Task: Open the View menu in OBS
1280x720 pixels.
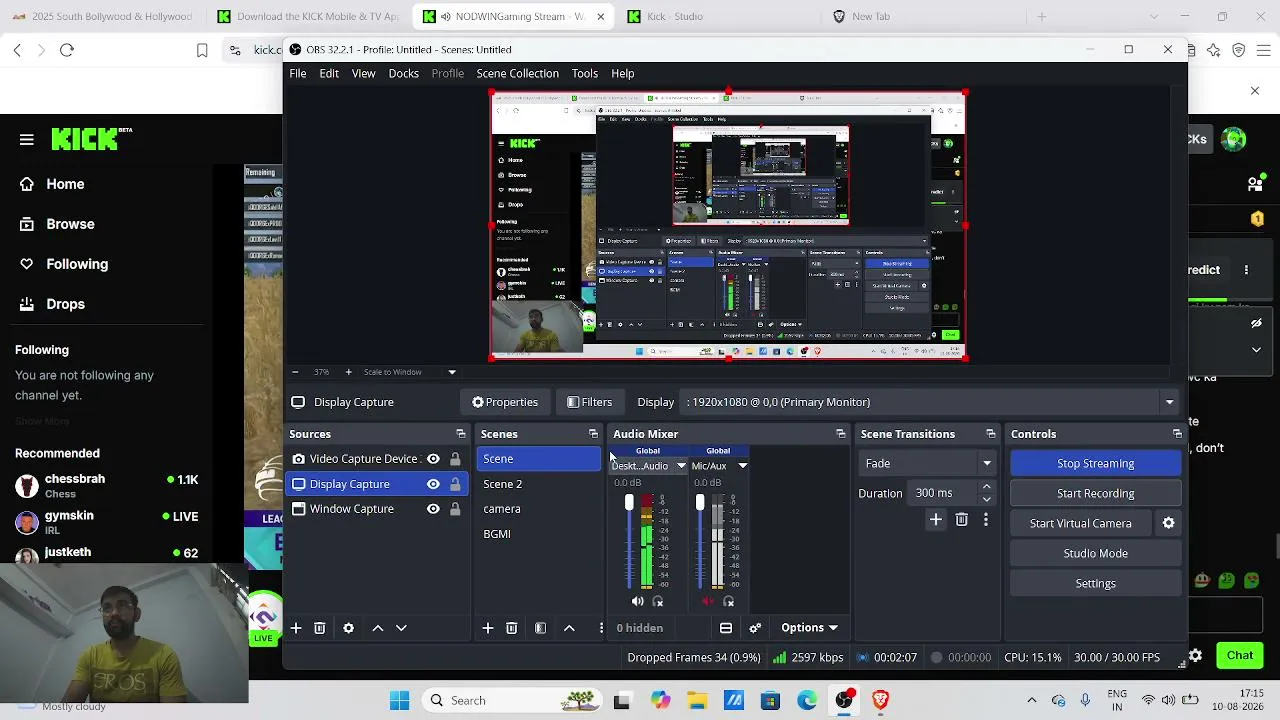Action: coord(364,73)
